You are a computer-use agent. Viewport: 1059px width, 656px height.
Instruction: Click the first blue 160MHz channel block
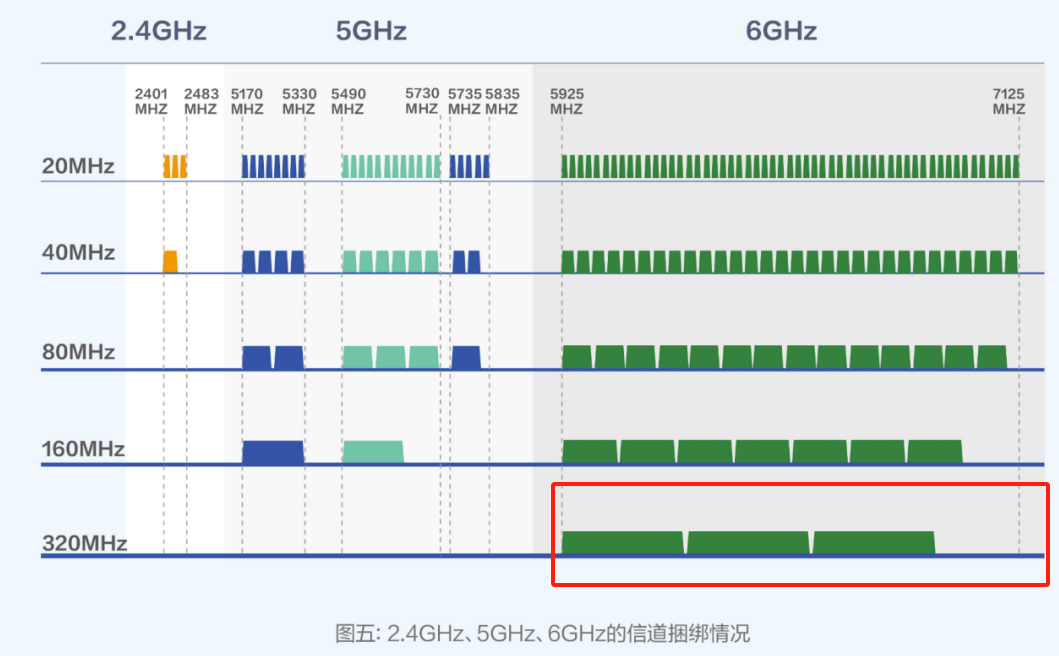(272, 450)
